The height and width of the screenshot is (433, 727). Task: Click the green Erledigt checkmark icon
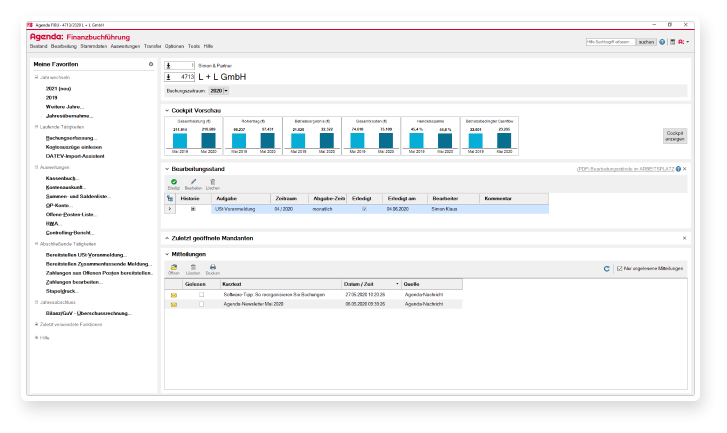(173, 181)
